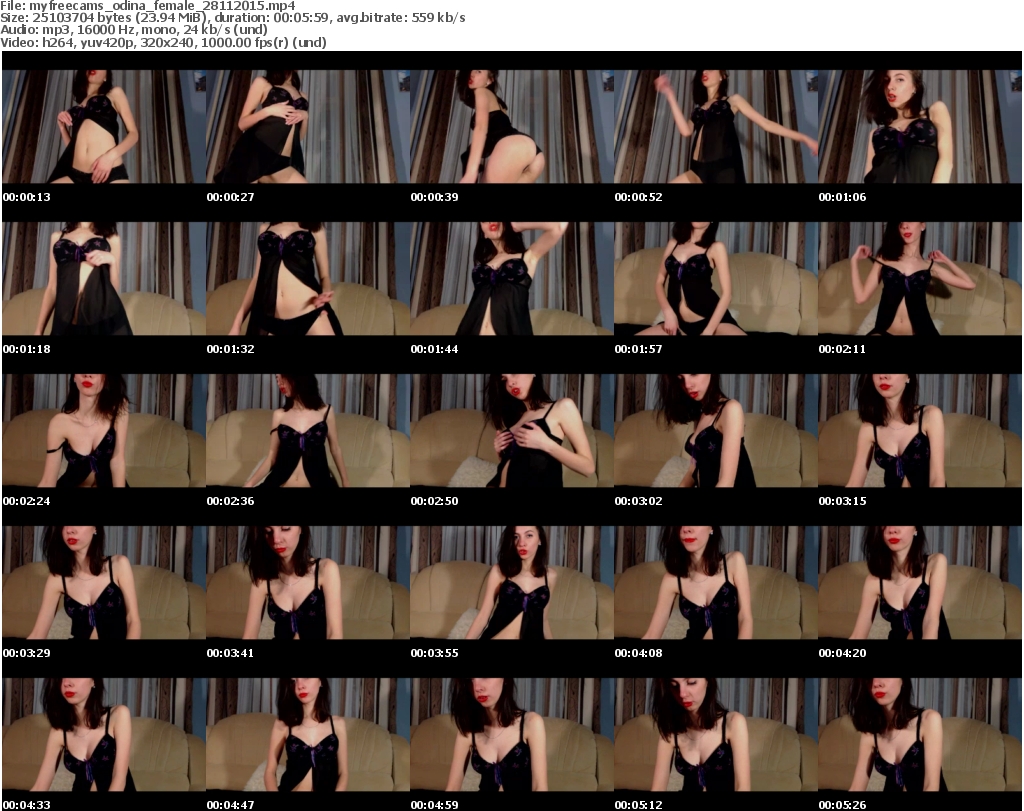Open the thumbnail above timestamp 00:04:20

920,582
